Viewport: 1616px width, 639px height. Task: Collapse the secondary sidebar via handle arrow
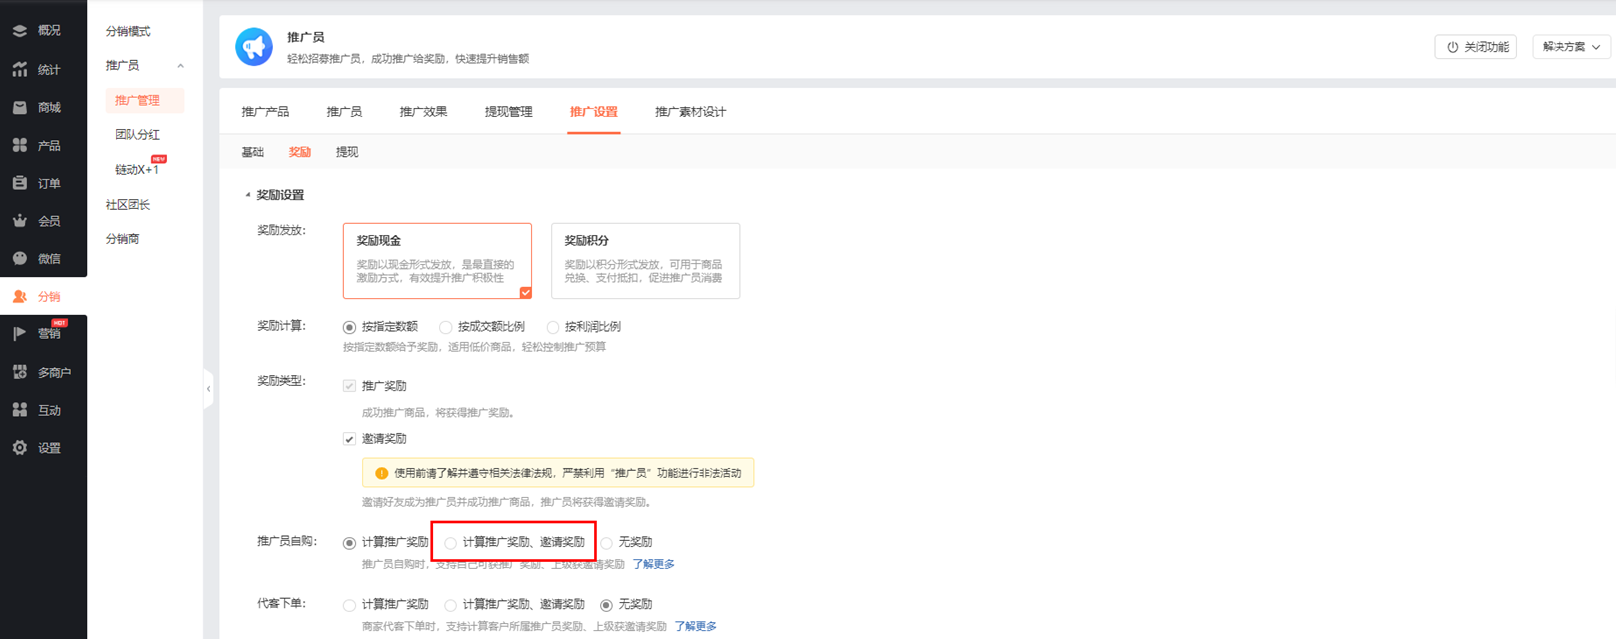(208, 389)
